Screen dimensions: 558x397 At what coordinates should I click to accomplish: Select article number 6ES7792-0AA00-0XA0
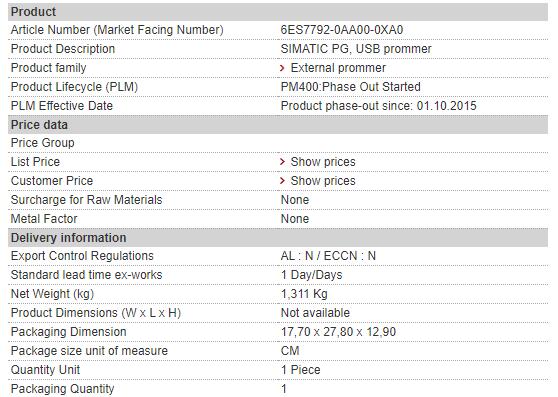[342, 30]
